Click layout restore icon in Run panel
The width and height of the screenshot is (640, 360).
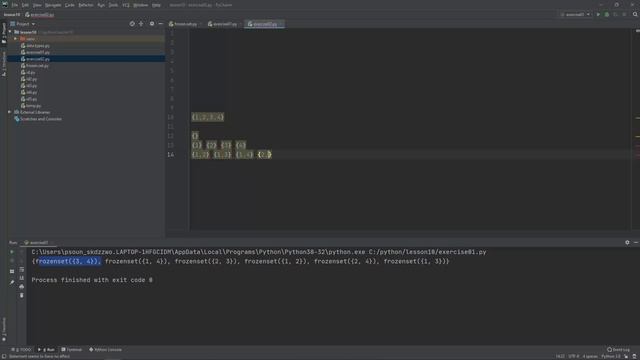click(12, 271)
